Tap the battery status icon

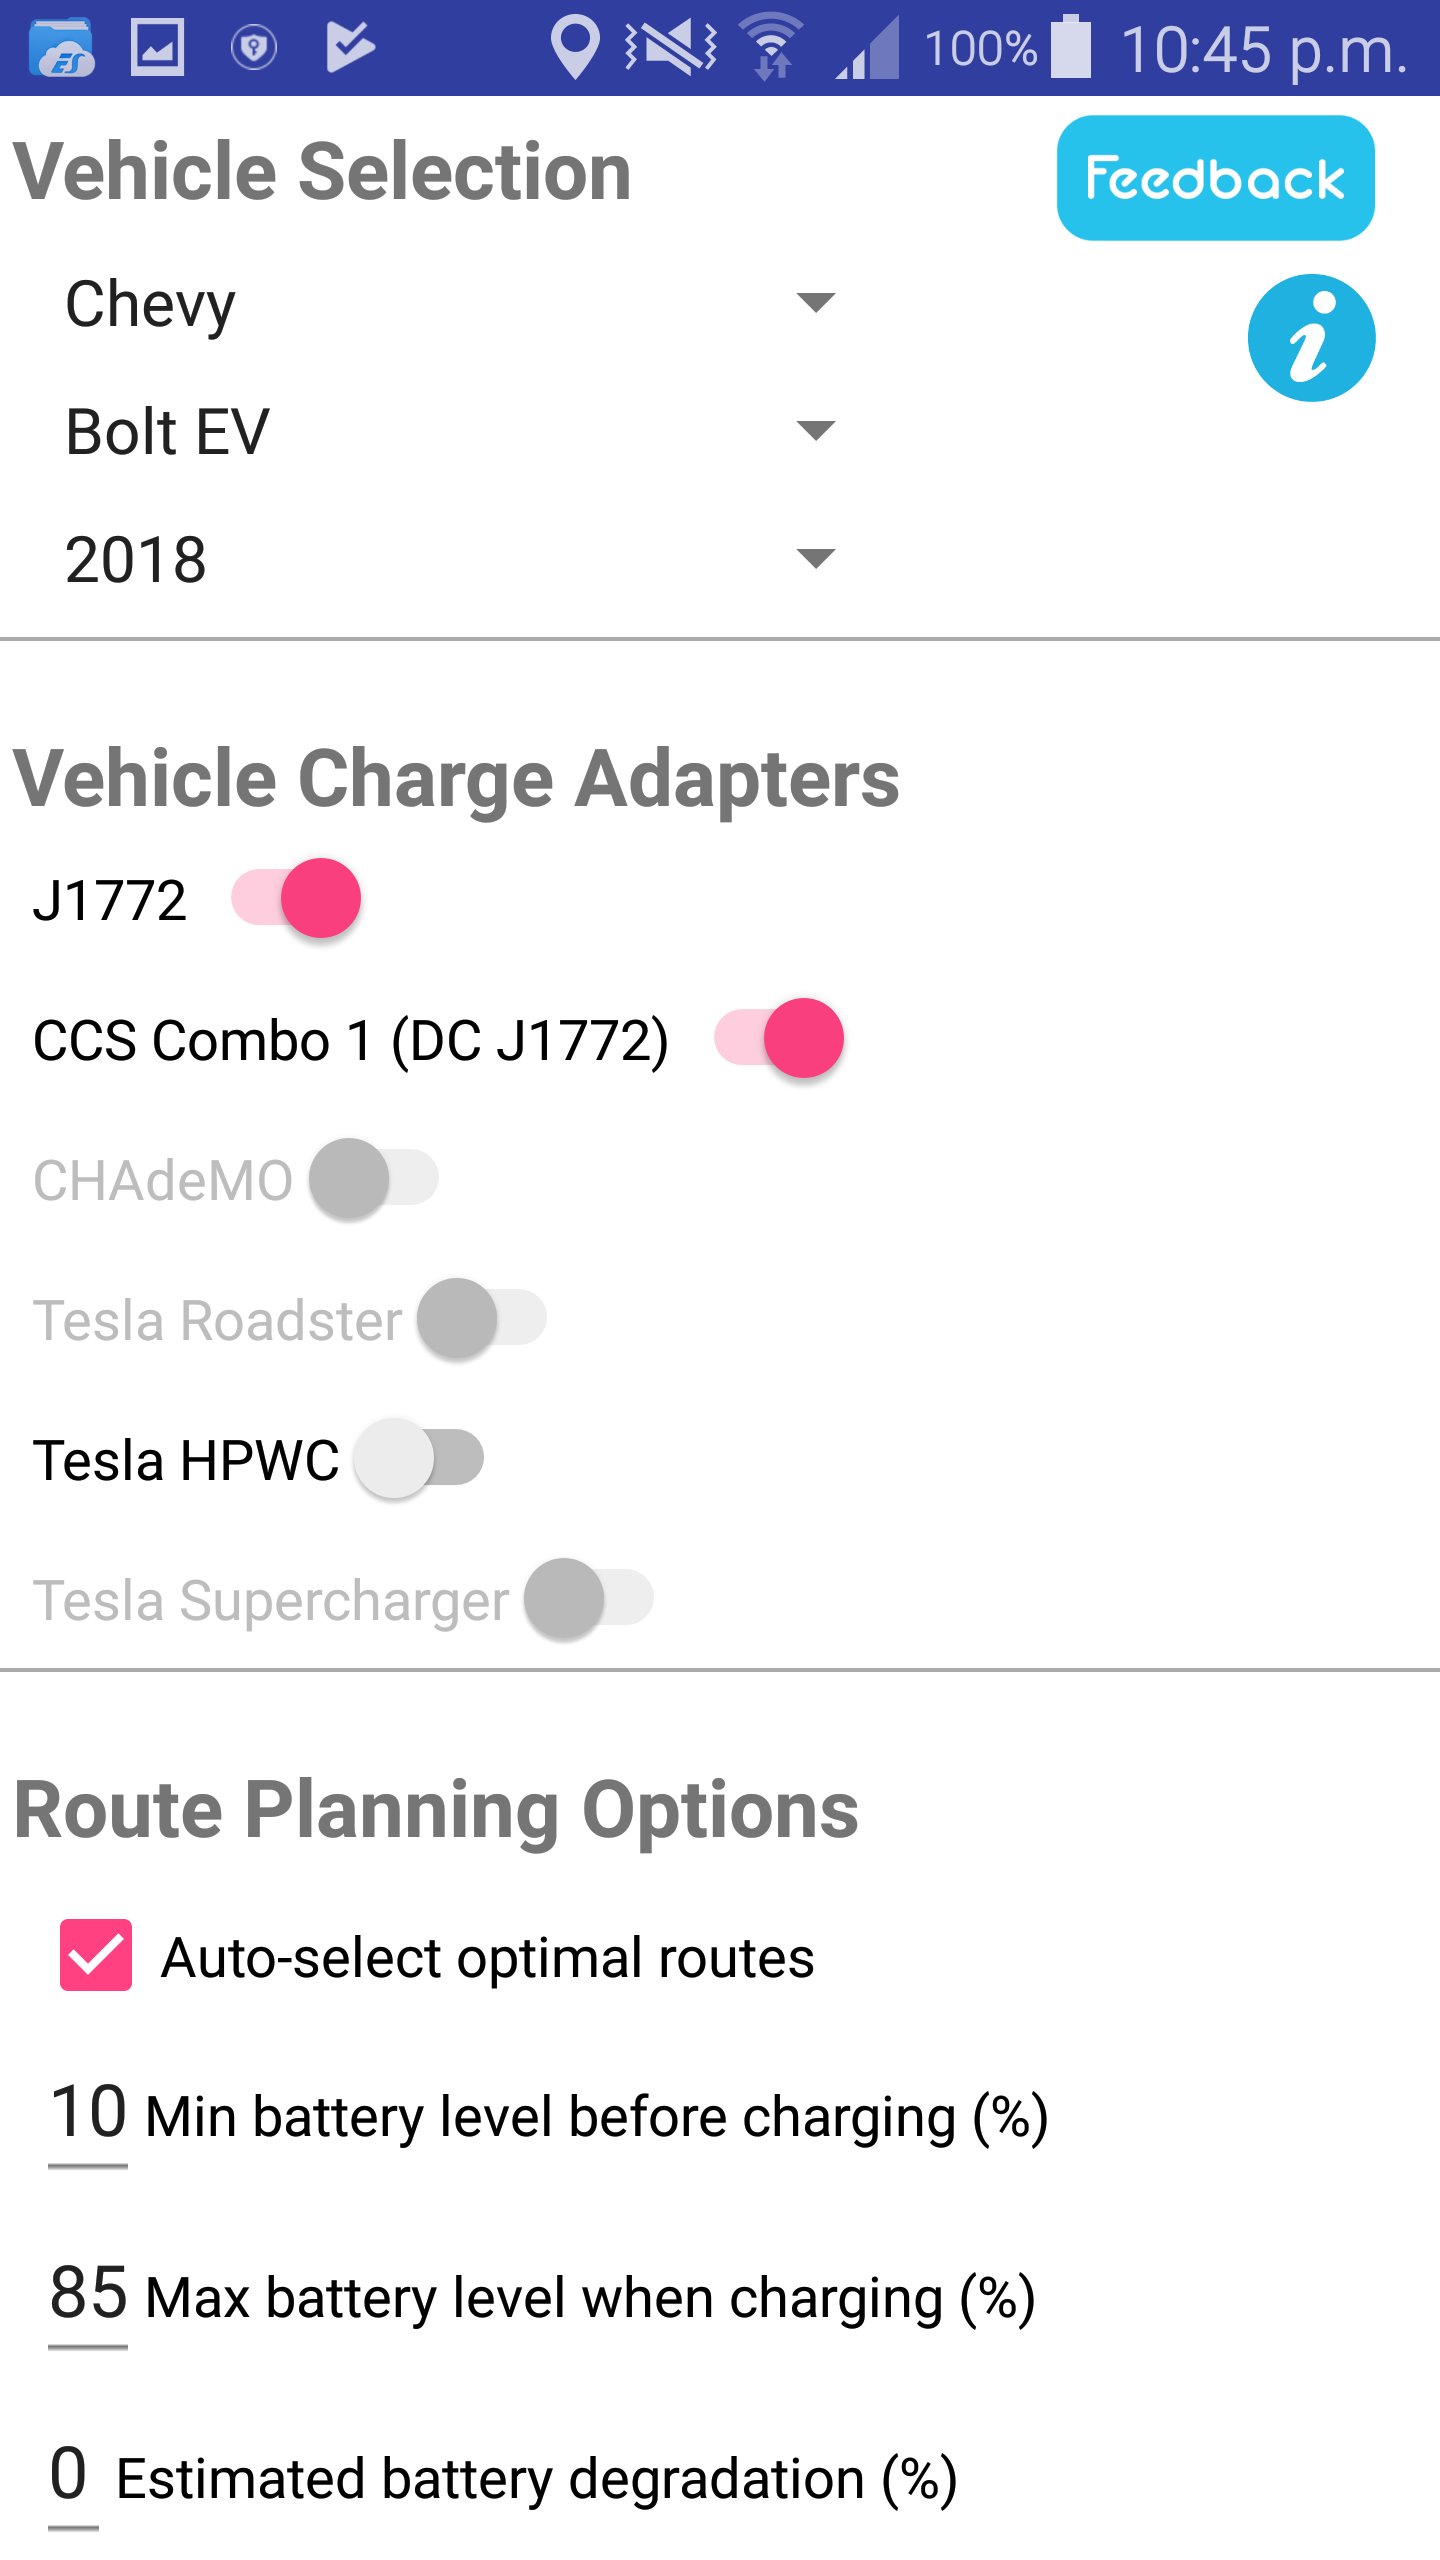click(x=1070, y=48)
